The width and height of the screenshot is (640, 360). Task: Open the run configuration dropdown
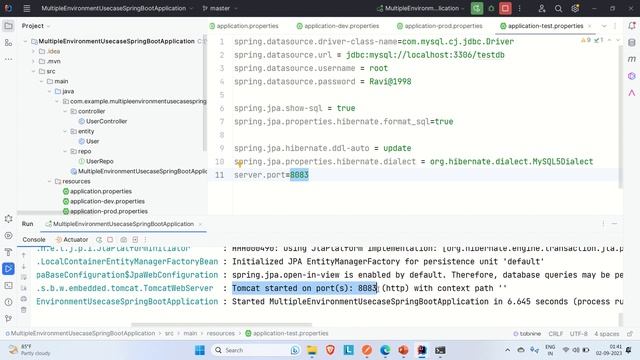point(420,8)
